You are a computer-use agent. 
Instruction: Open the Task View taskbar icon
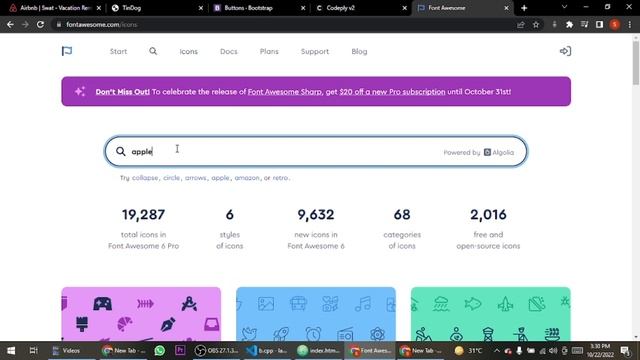pos(33,351)
